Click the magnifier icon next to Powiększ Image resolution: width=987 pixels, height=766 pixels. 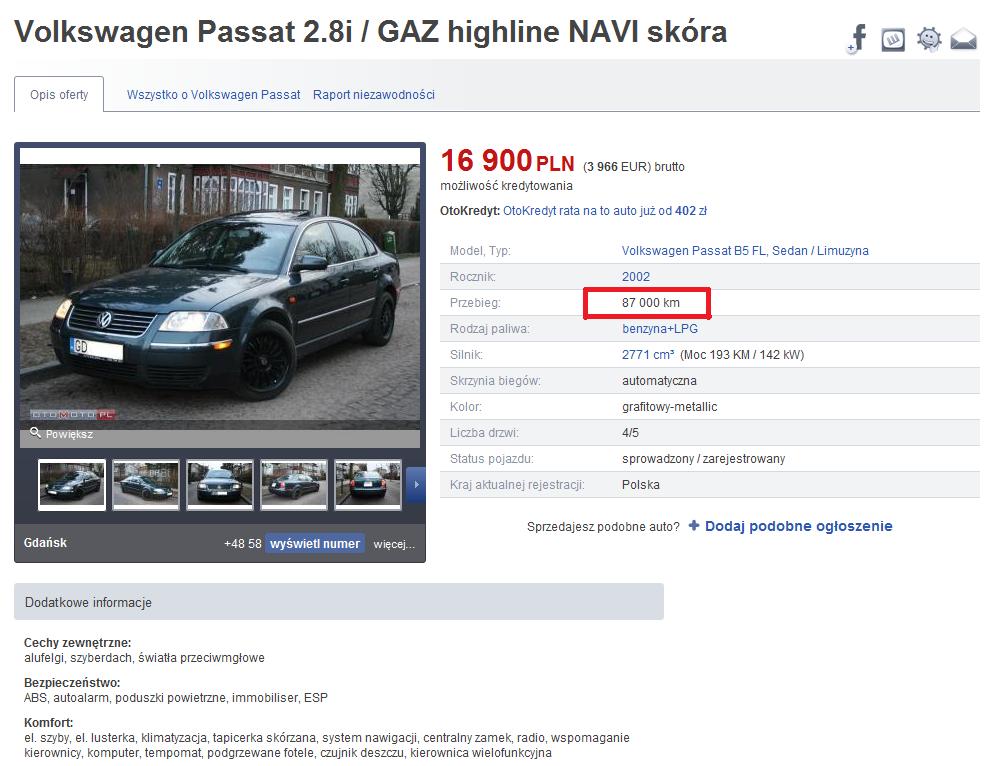coord(35,432)
